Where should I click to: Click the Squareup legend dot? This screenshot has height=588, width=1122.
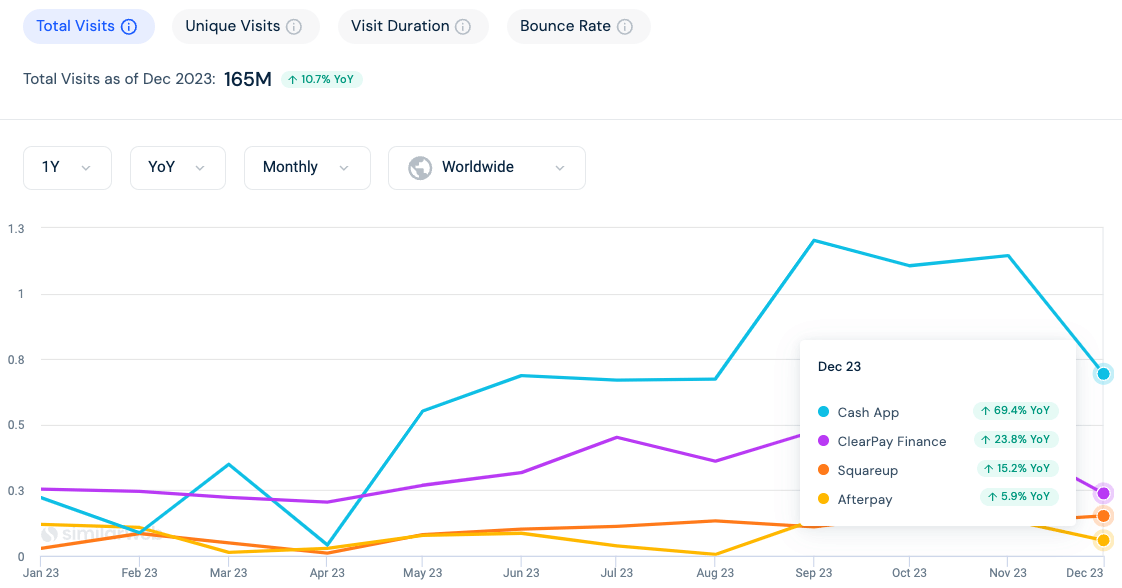[825, 469]
